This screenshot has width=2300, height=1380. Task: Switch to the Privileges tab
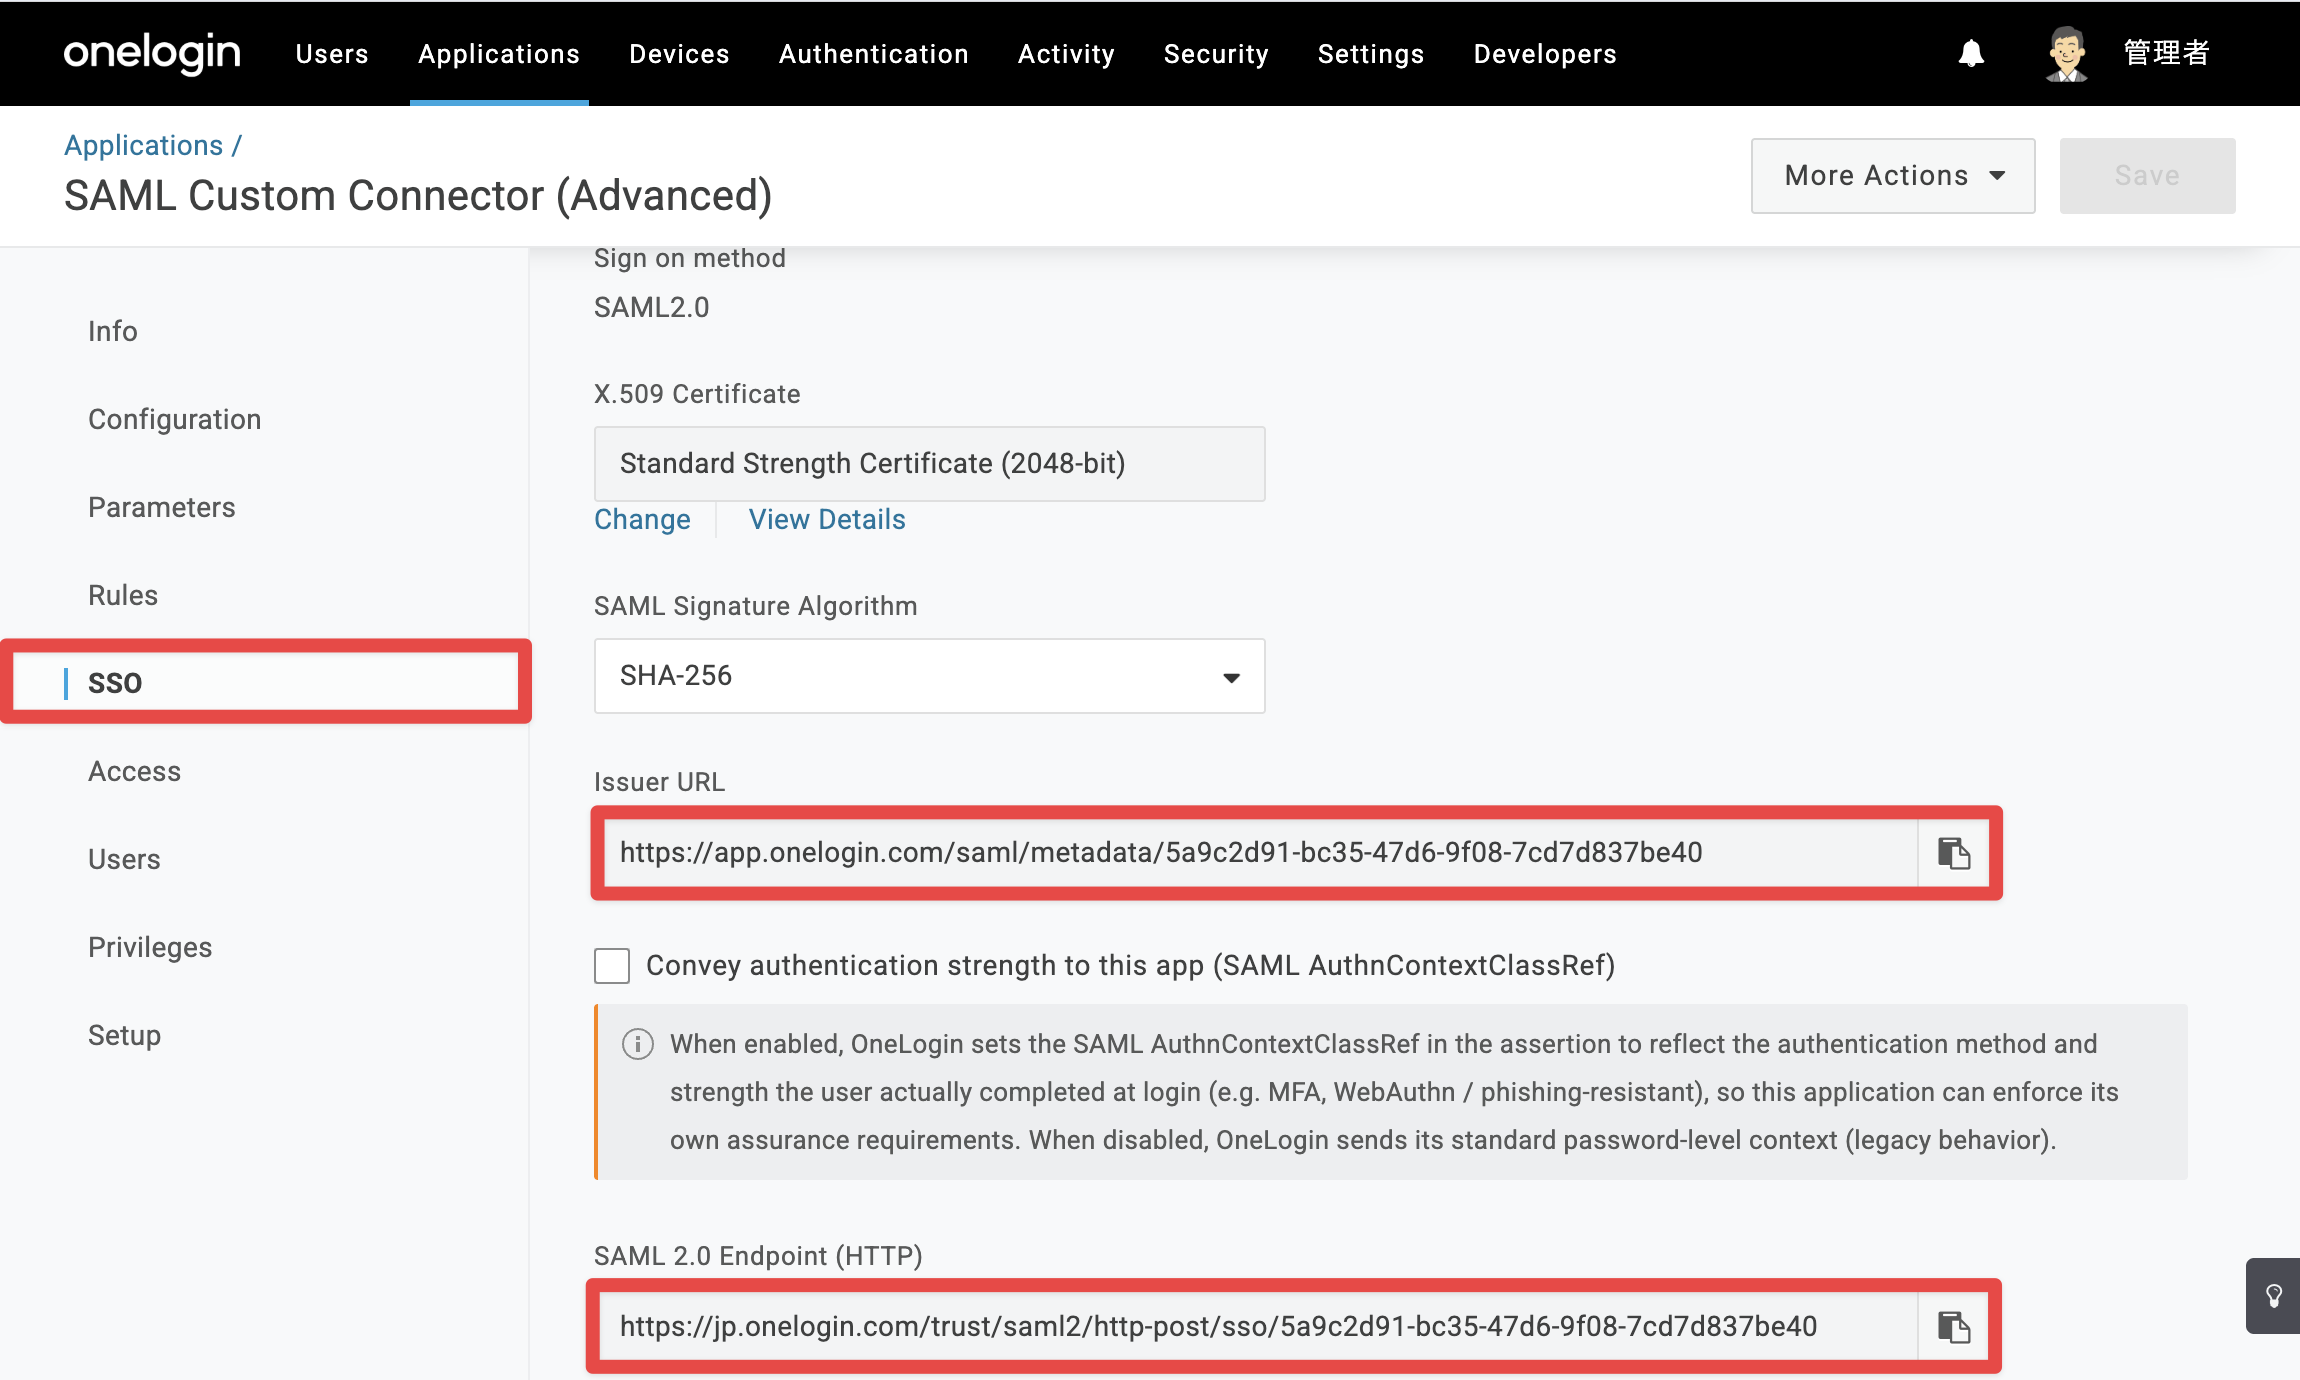coord(150,947)
